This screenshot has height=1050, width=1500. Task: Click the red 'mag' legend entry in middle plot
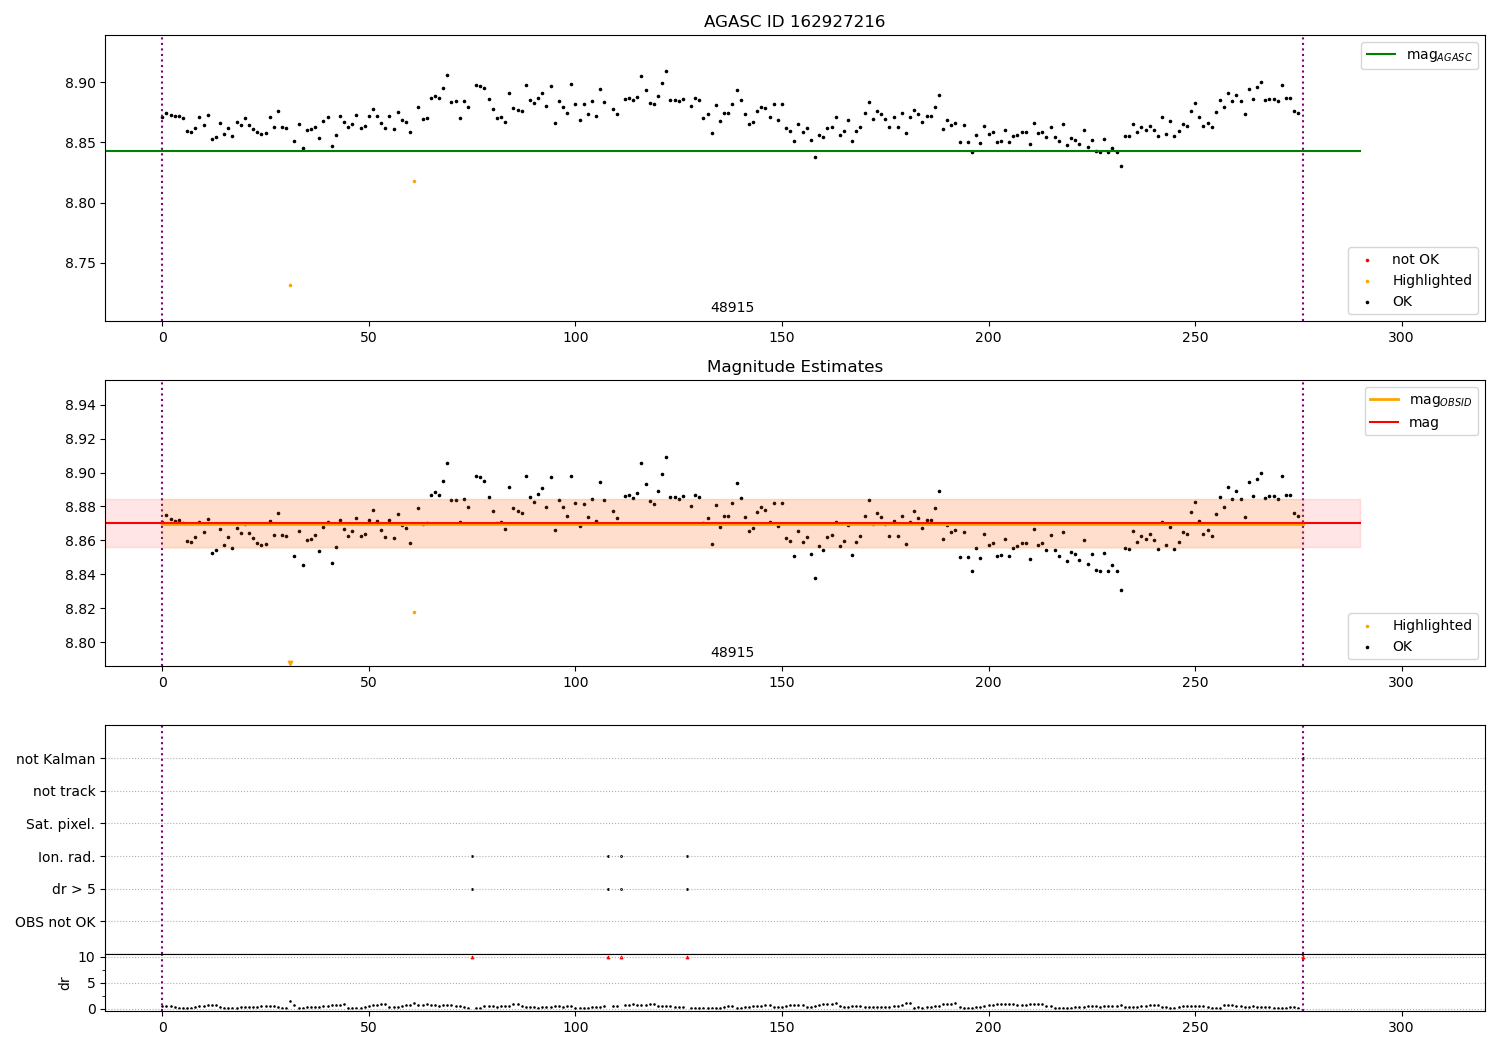pos(1404,422)
